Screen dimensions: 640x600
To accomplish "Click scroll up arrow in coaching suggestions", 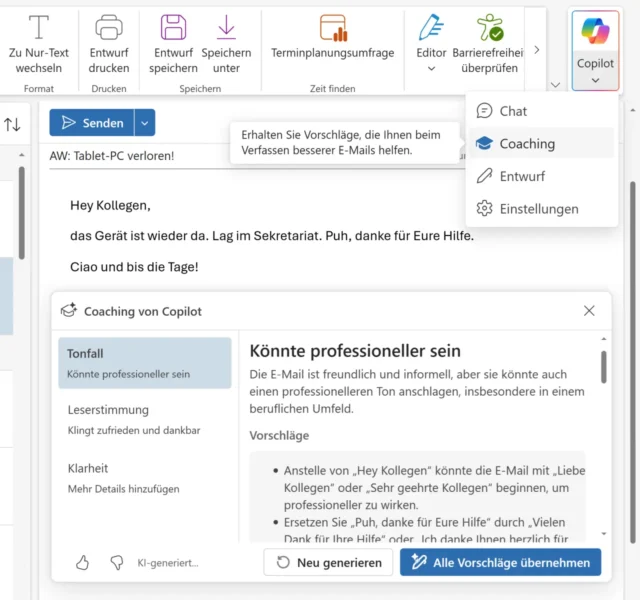I will [604, 339].
